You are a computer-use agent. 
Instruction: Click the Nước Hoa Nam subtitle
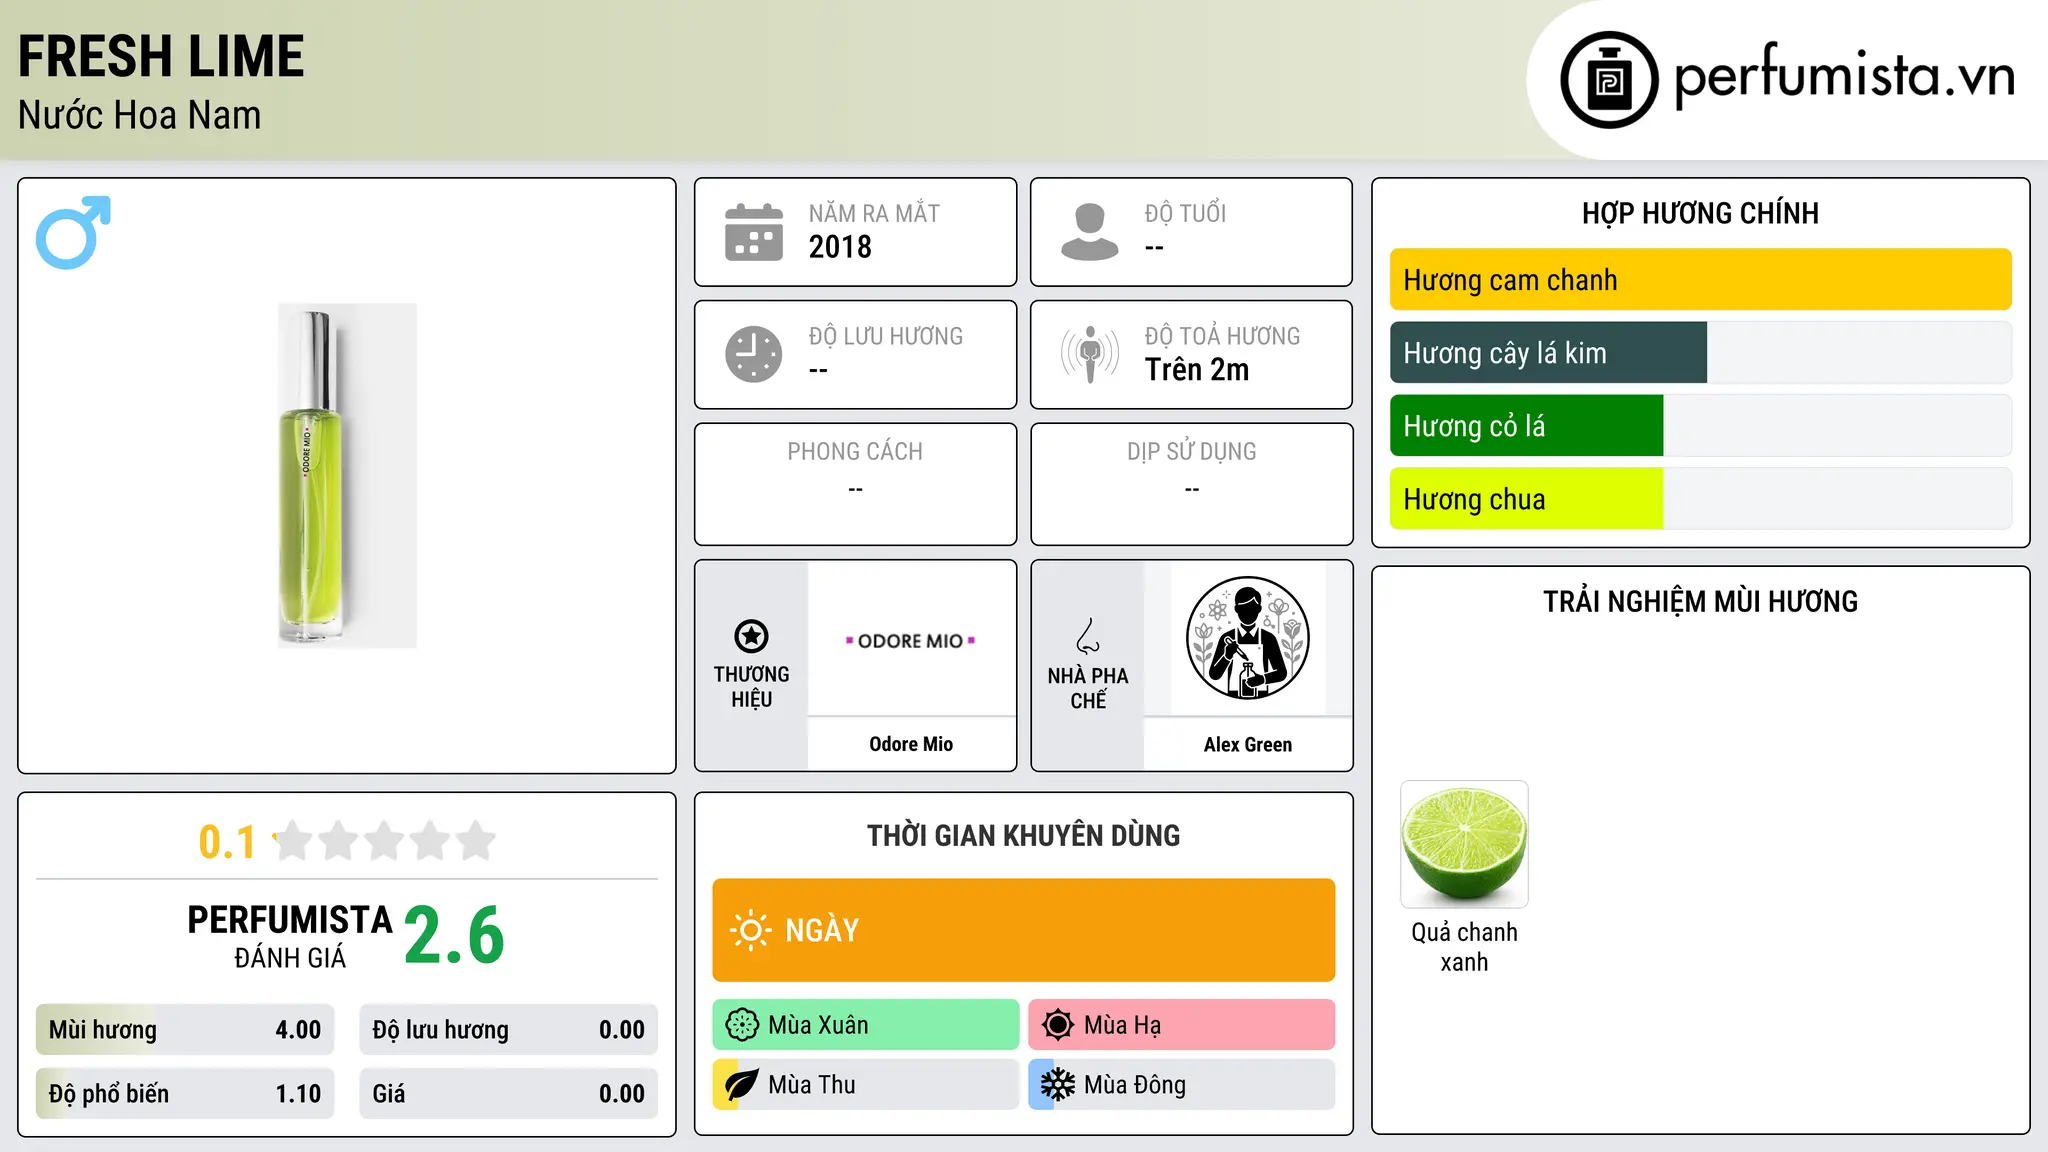point(140,115)
